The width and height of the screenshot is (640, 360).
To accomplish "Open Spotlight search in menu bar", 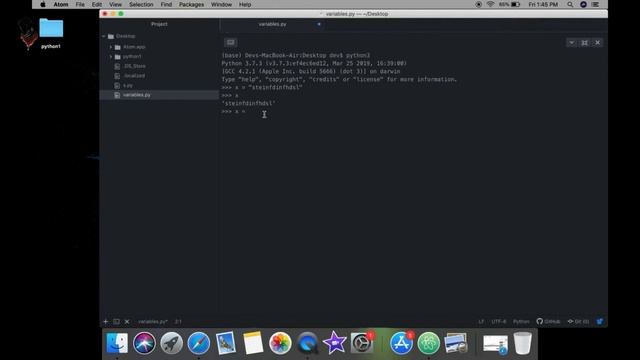I will [570, 4].
